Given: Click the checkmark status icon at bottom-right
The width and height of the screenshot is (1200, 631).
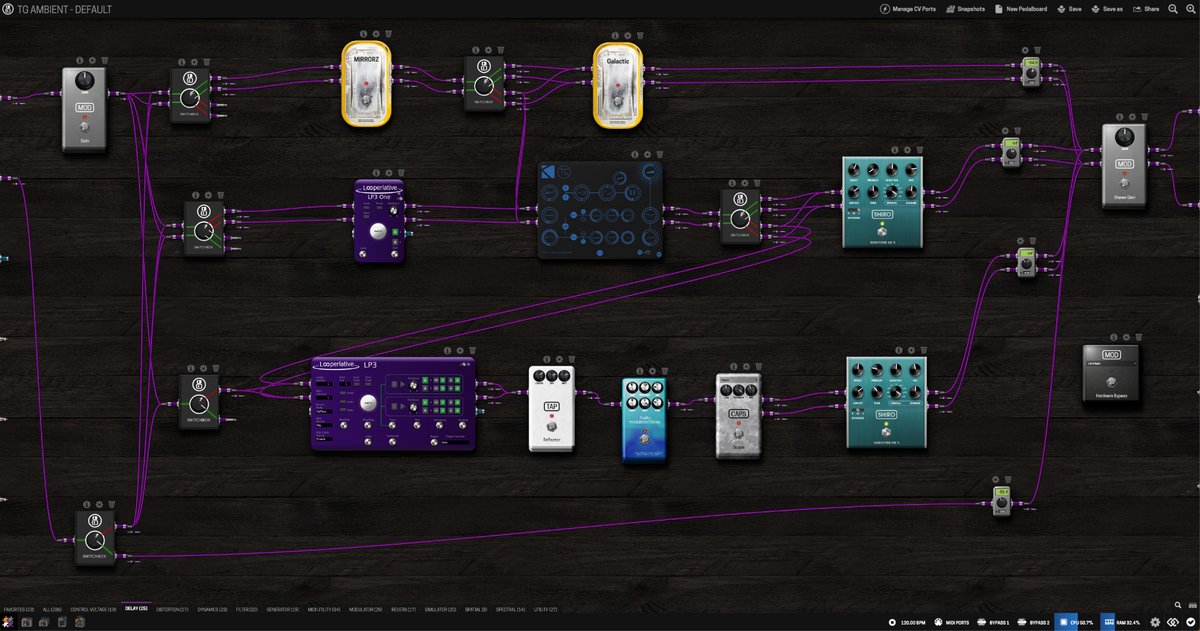Looking at the screenshot, I should (x=1191, y=622).
